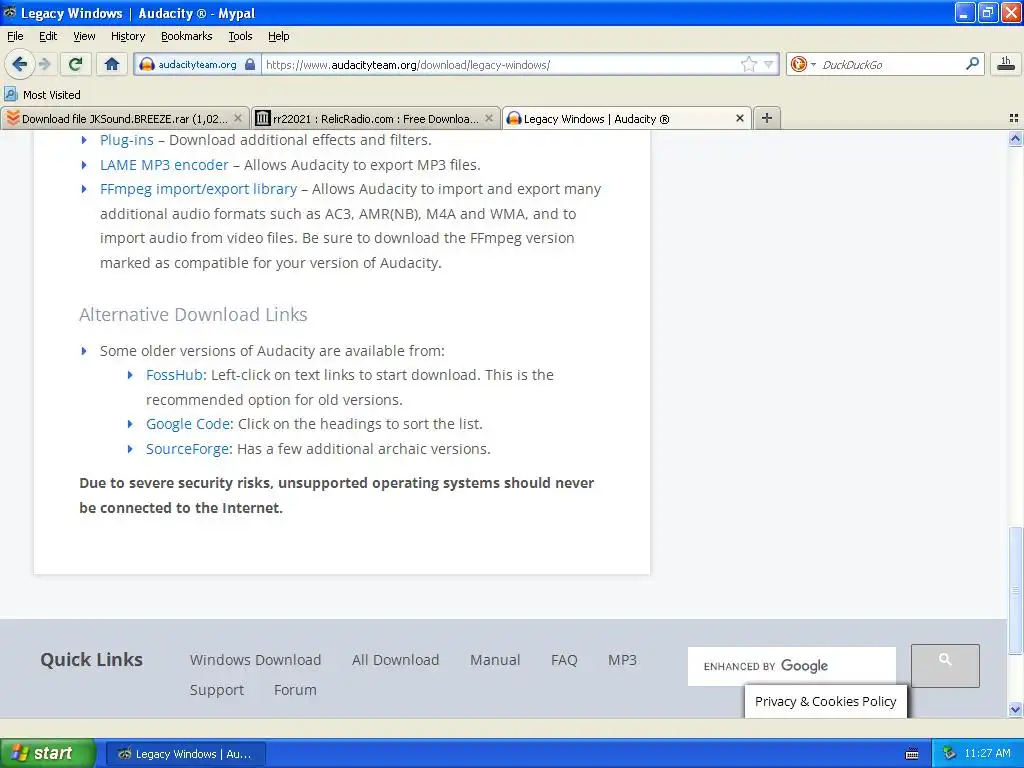Image resolution: width=1024 pixels, height=768 pixels.
Task: Open the FFmpeg import/export library link
Action: (x=199, y=189)
